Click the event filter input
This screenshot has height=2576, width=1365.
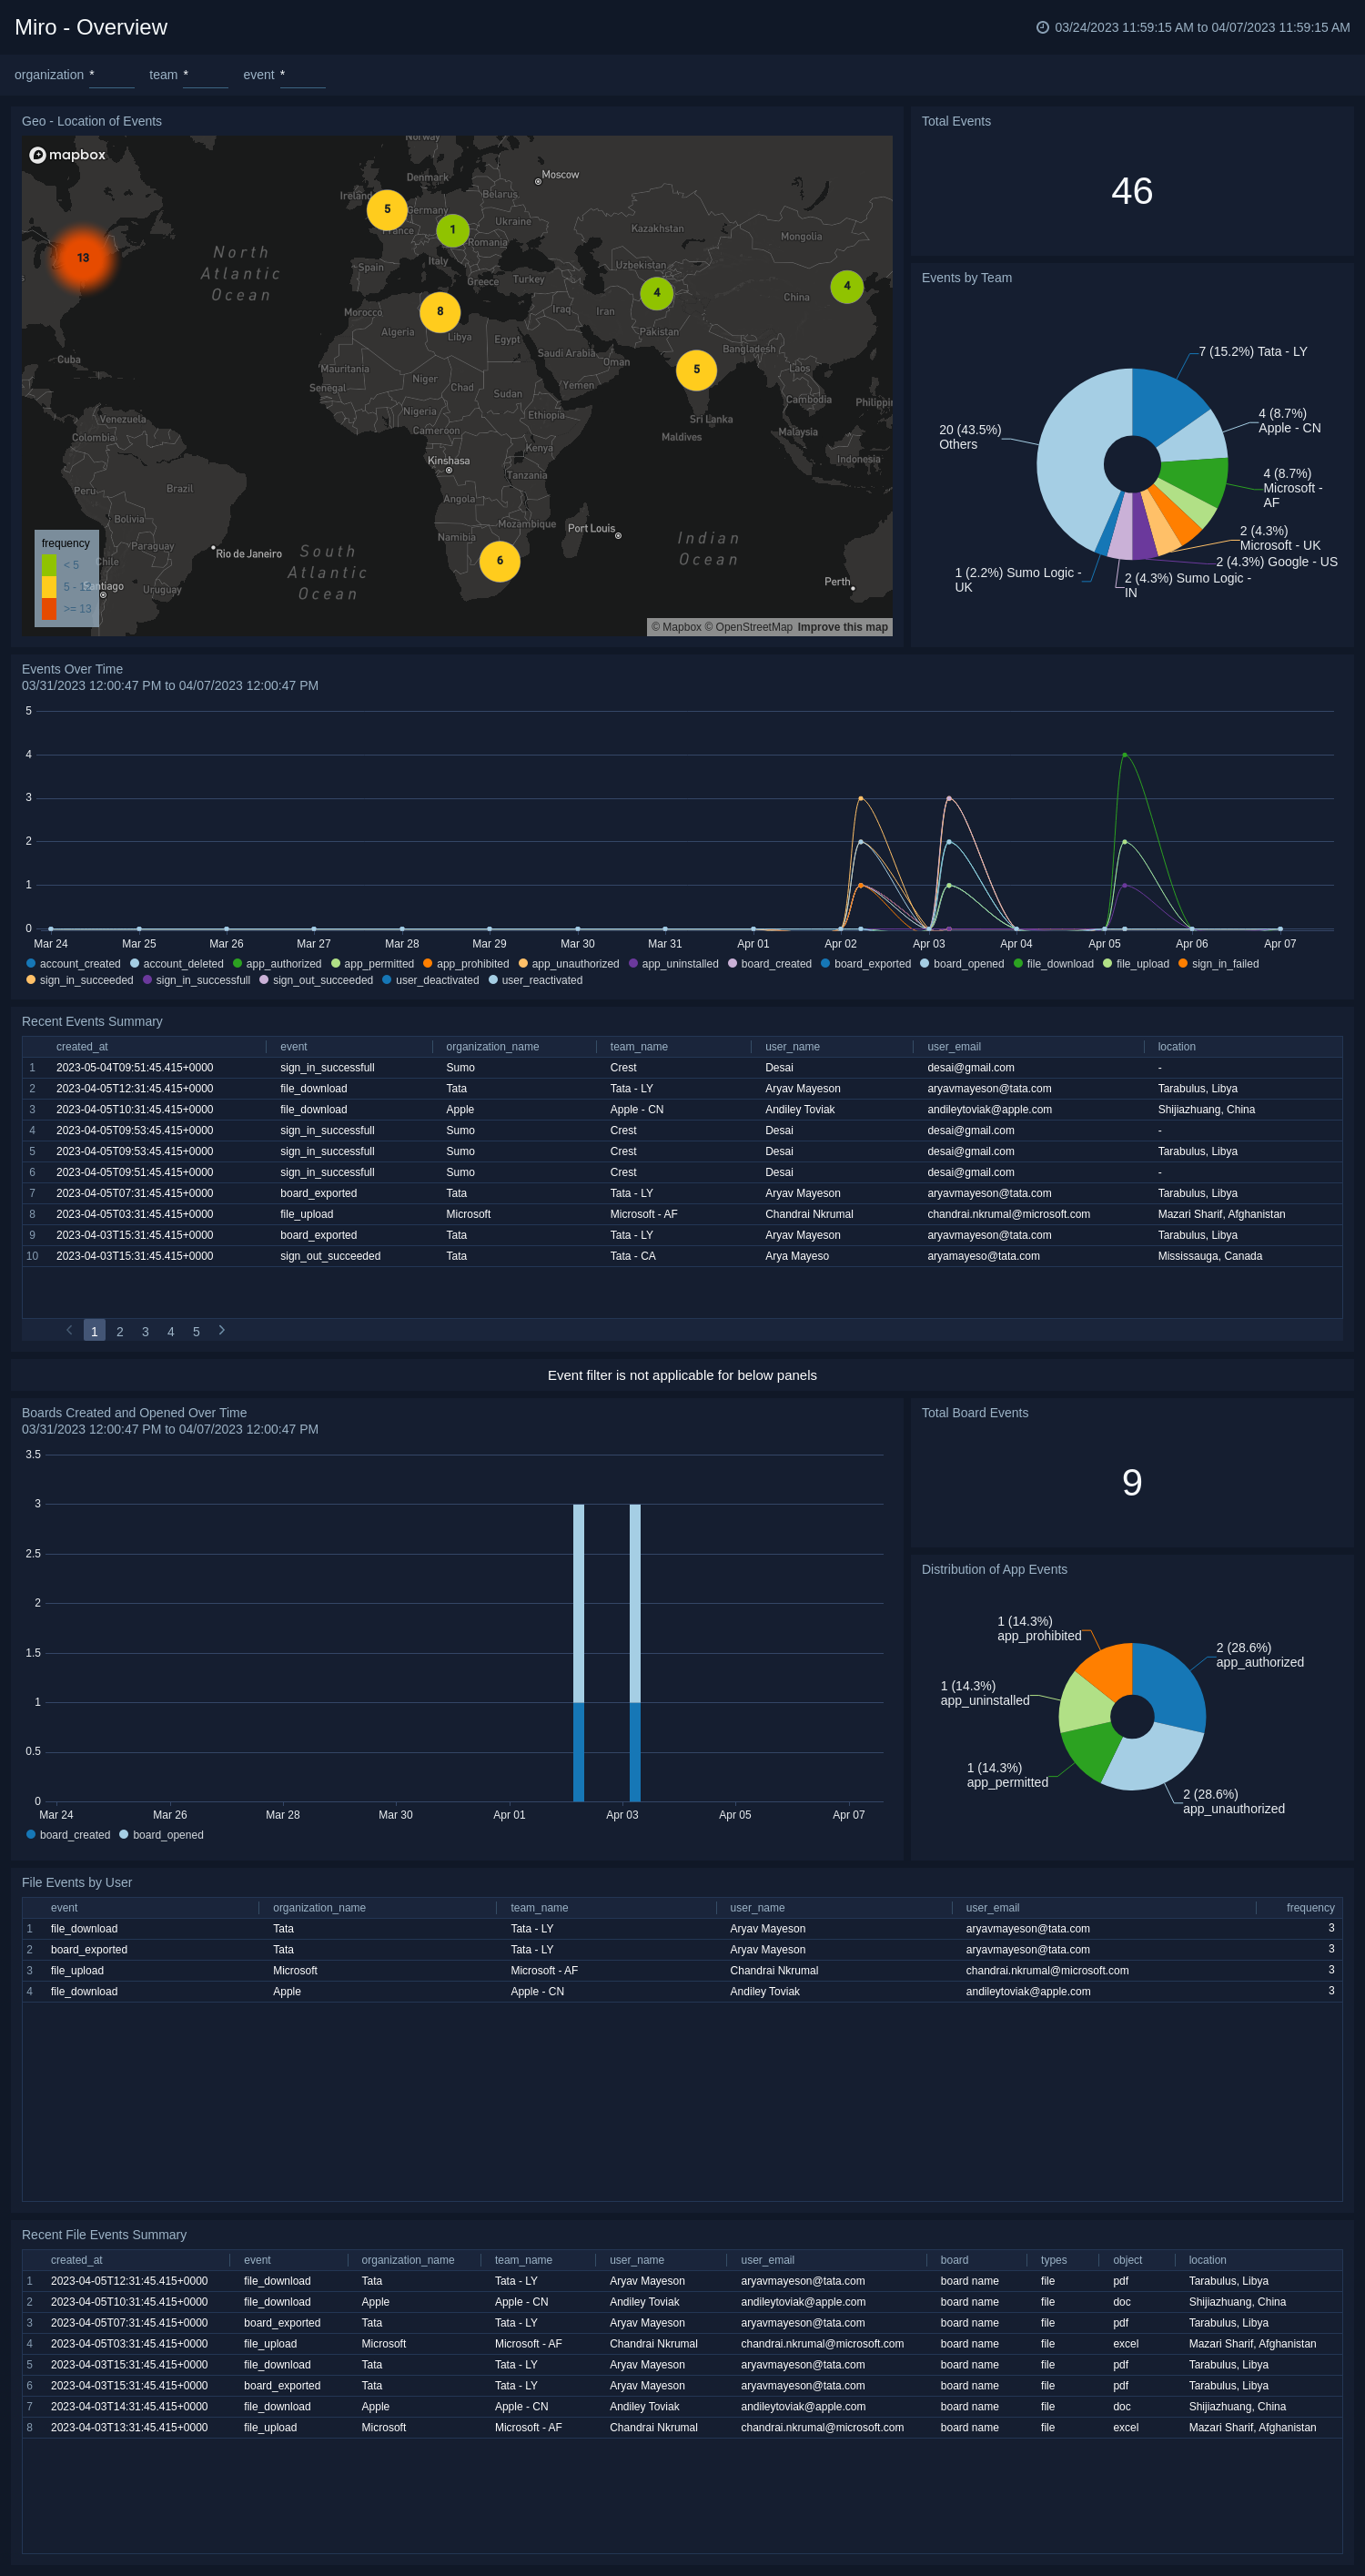(x=302, y=76)
